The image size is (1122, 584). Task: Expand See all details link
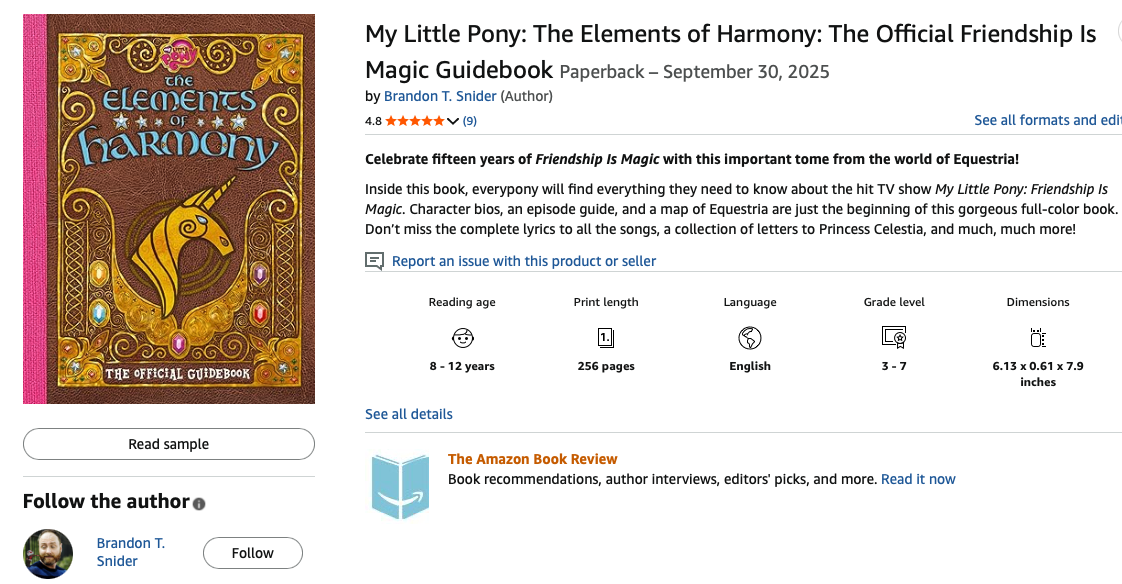tap(409, 414)
